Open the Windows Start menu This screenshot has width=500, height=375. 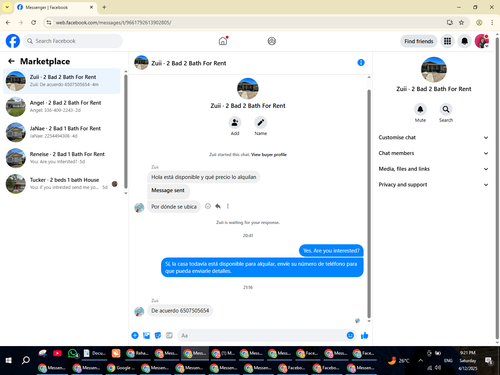pyautogui.click(x=9, y=360)
